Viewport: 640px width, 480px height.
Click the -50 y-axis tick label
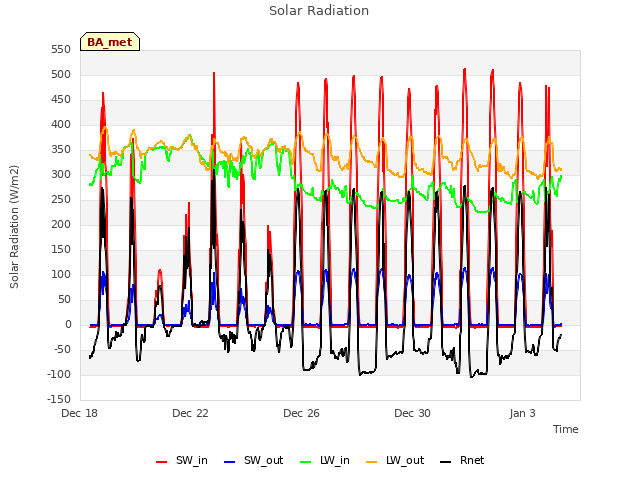(x=62, y=349)
